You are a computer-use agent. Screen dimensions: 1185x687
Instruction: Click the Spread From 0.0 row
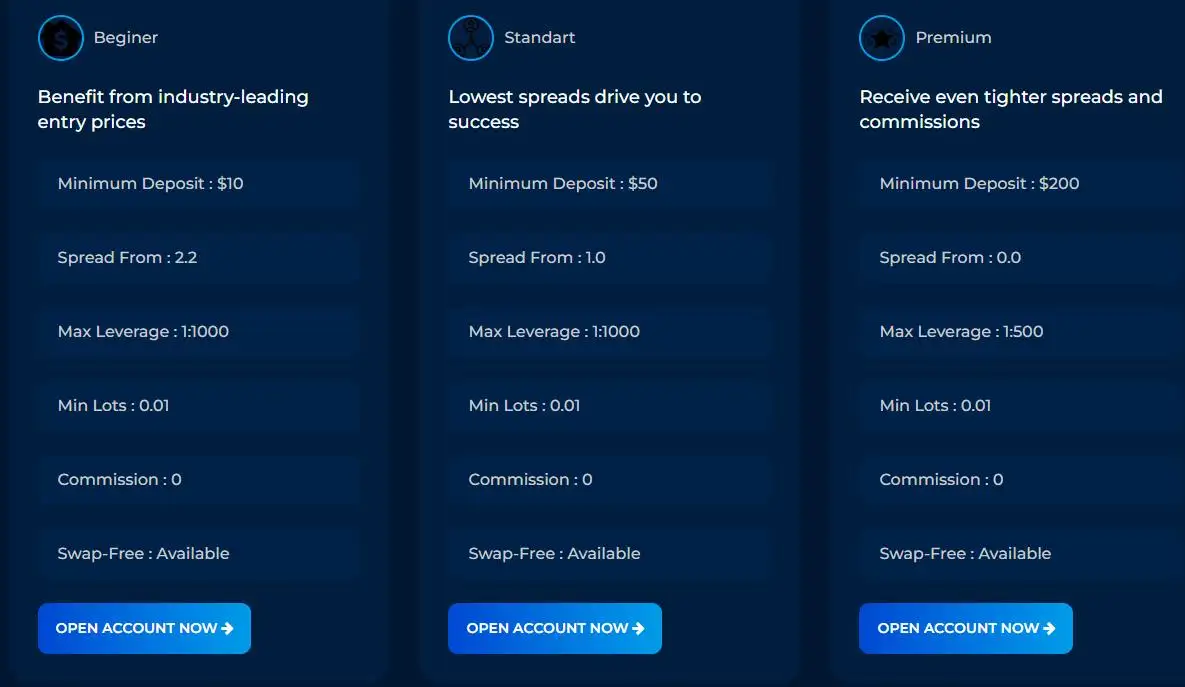click(x=1020, y=258)
